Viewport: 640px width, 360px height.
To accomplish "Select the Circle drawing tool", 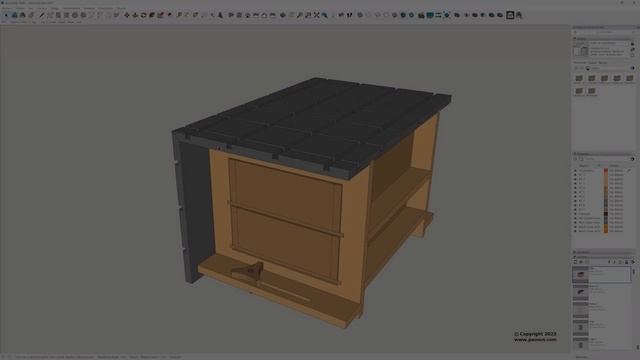I will (75, 15).
